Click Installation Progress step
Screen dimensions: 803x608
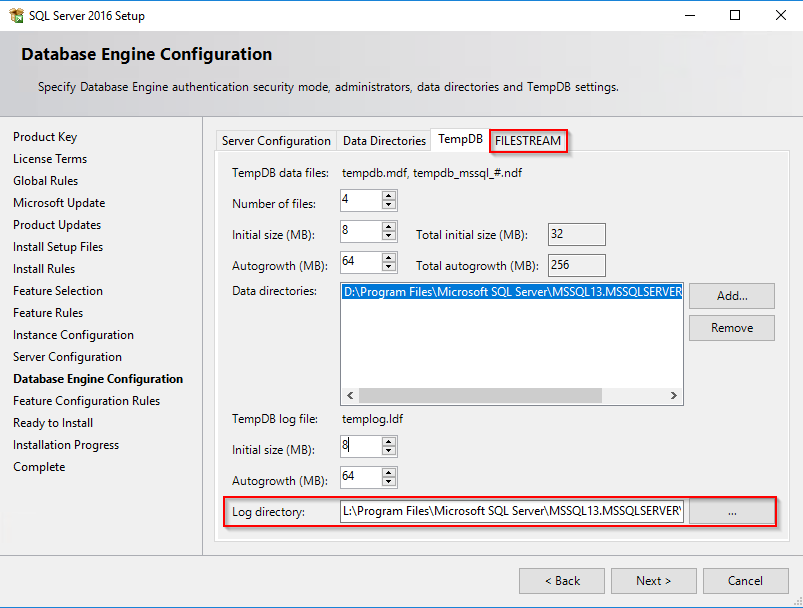66,445
